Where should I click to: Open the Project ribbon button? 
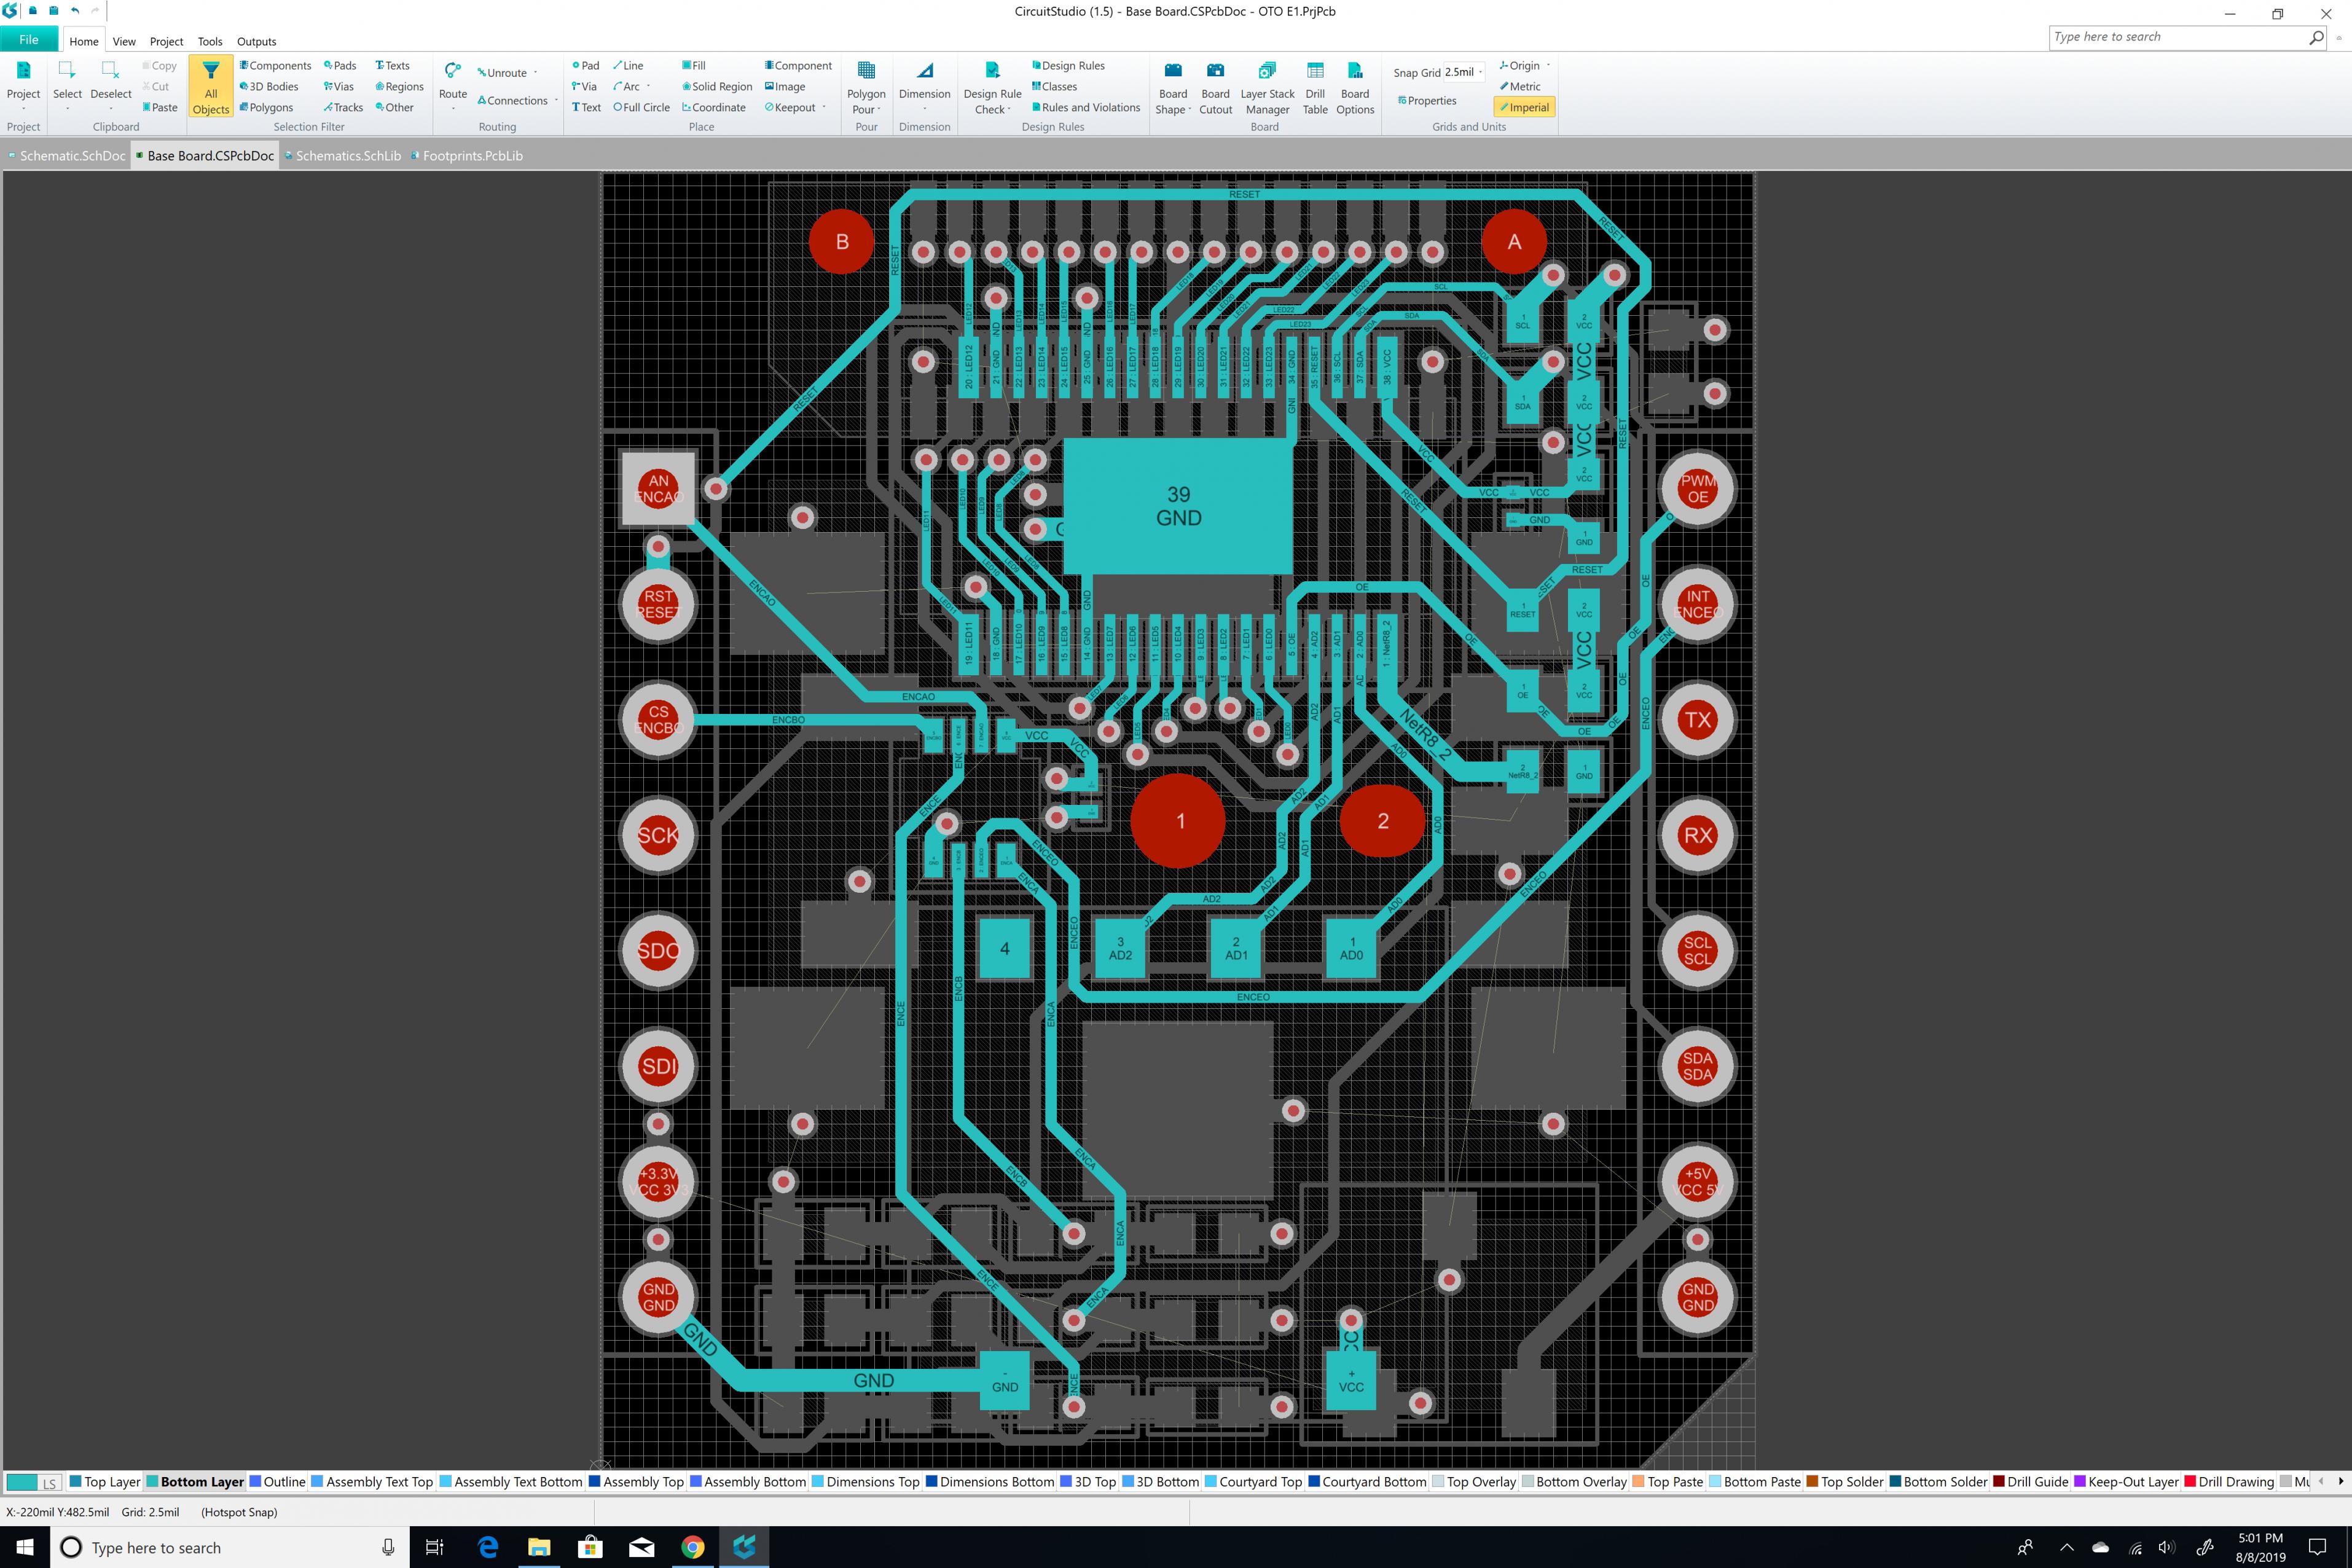tap(23, 83)
